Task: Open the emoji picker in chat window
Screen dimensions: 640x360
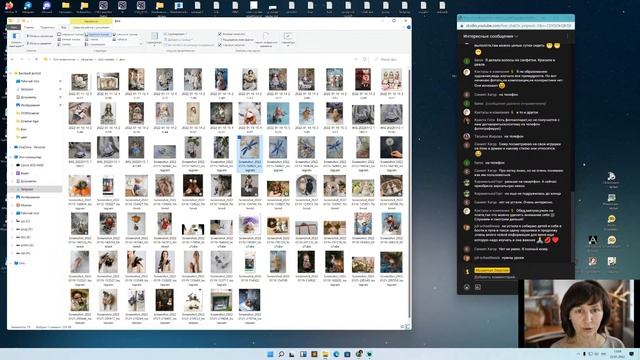Action: 467,287
